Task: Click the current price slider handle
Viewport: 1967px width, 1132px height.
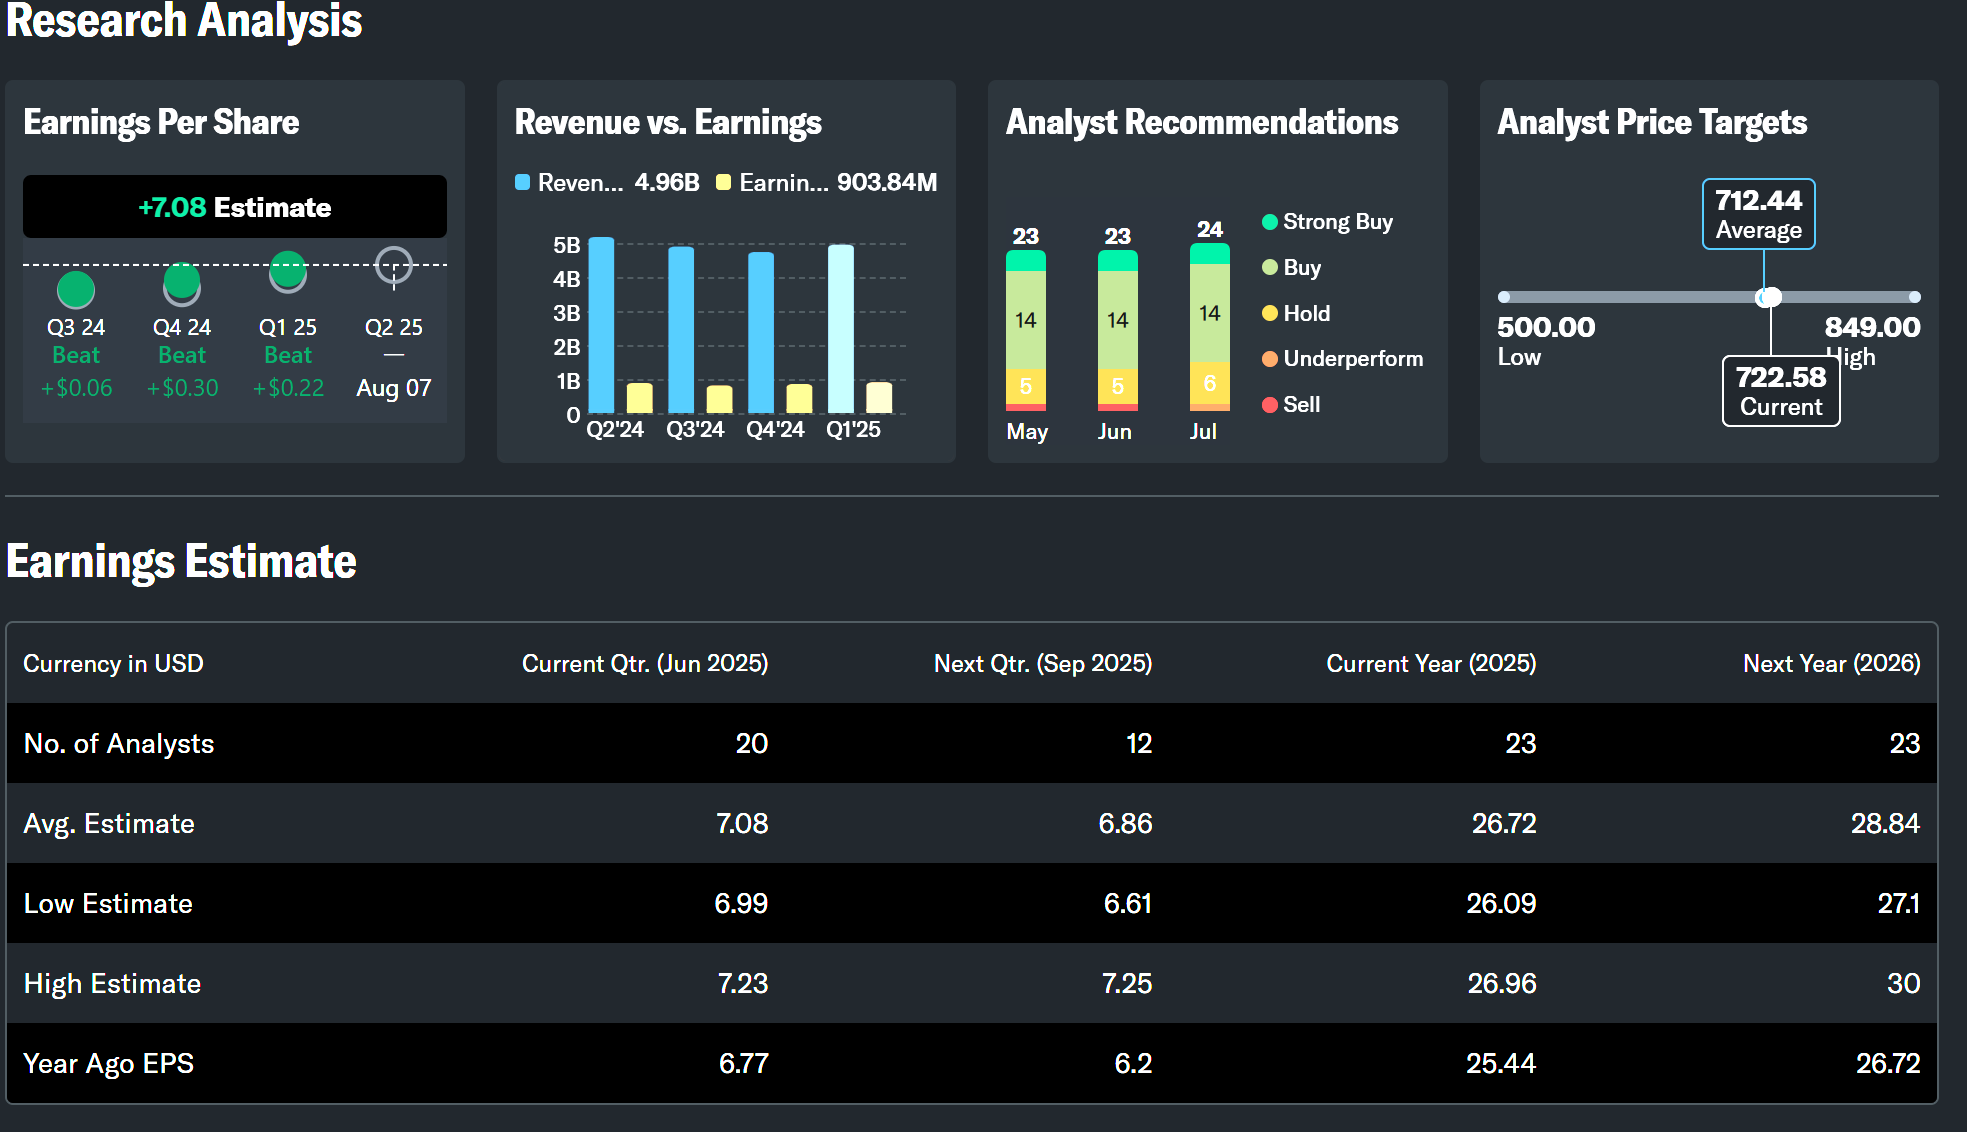Action: pyautogui.click(x=1770, y=297)
